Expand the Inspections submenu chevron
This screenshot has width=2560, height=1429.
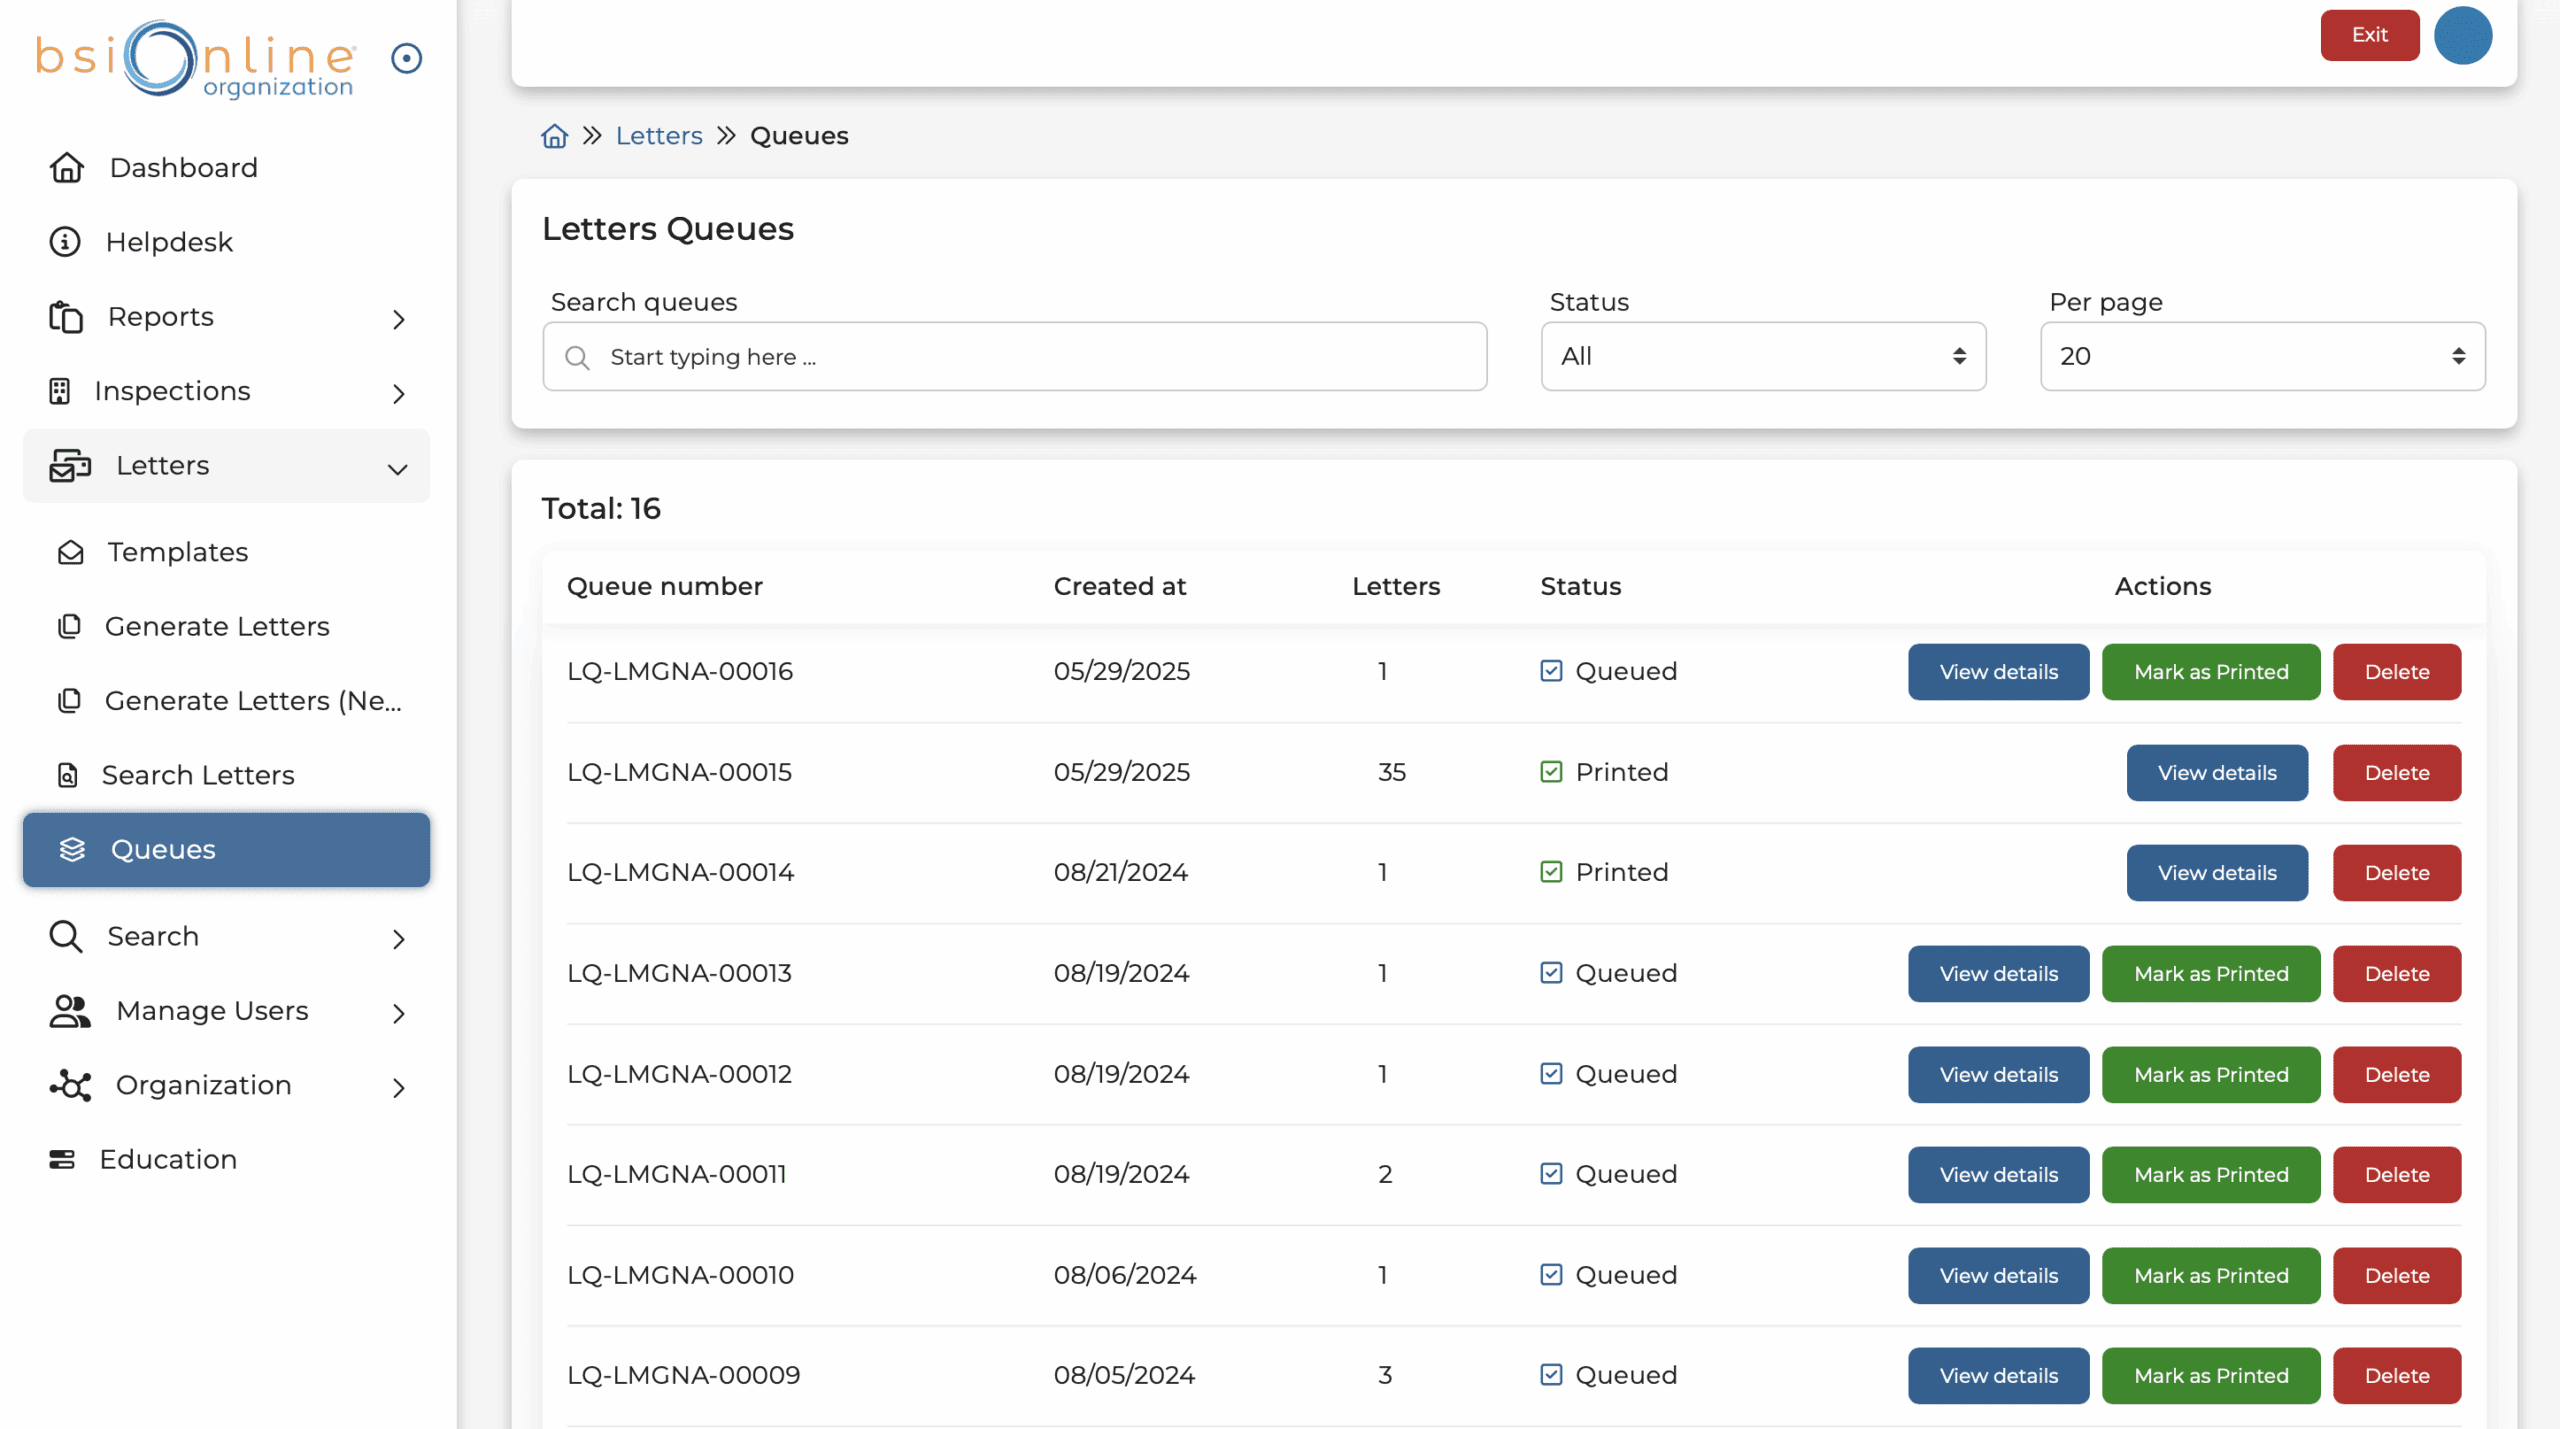[x=399, y=393]
